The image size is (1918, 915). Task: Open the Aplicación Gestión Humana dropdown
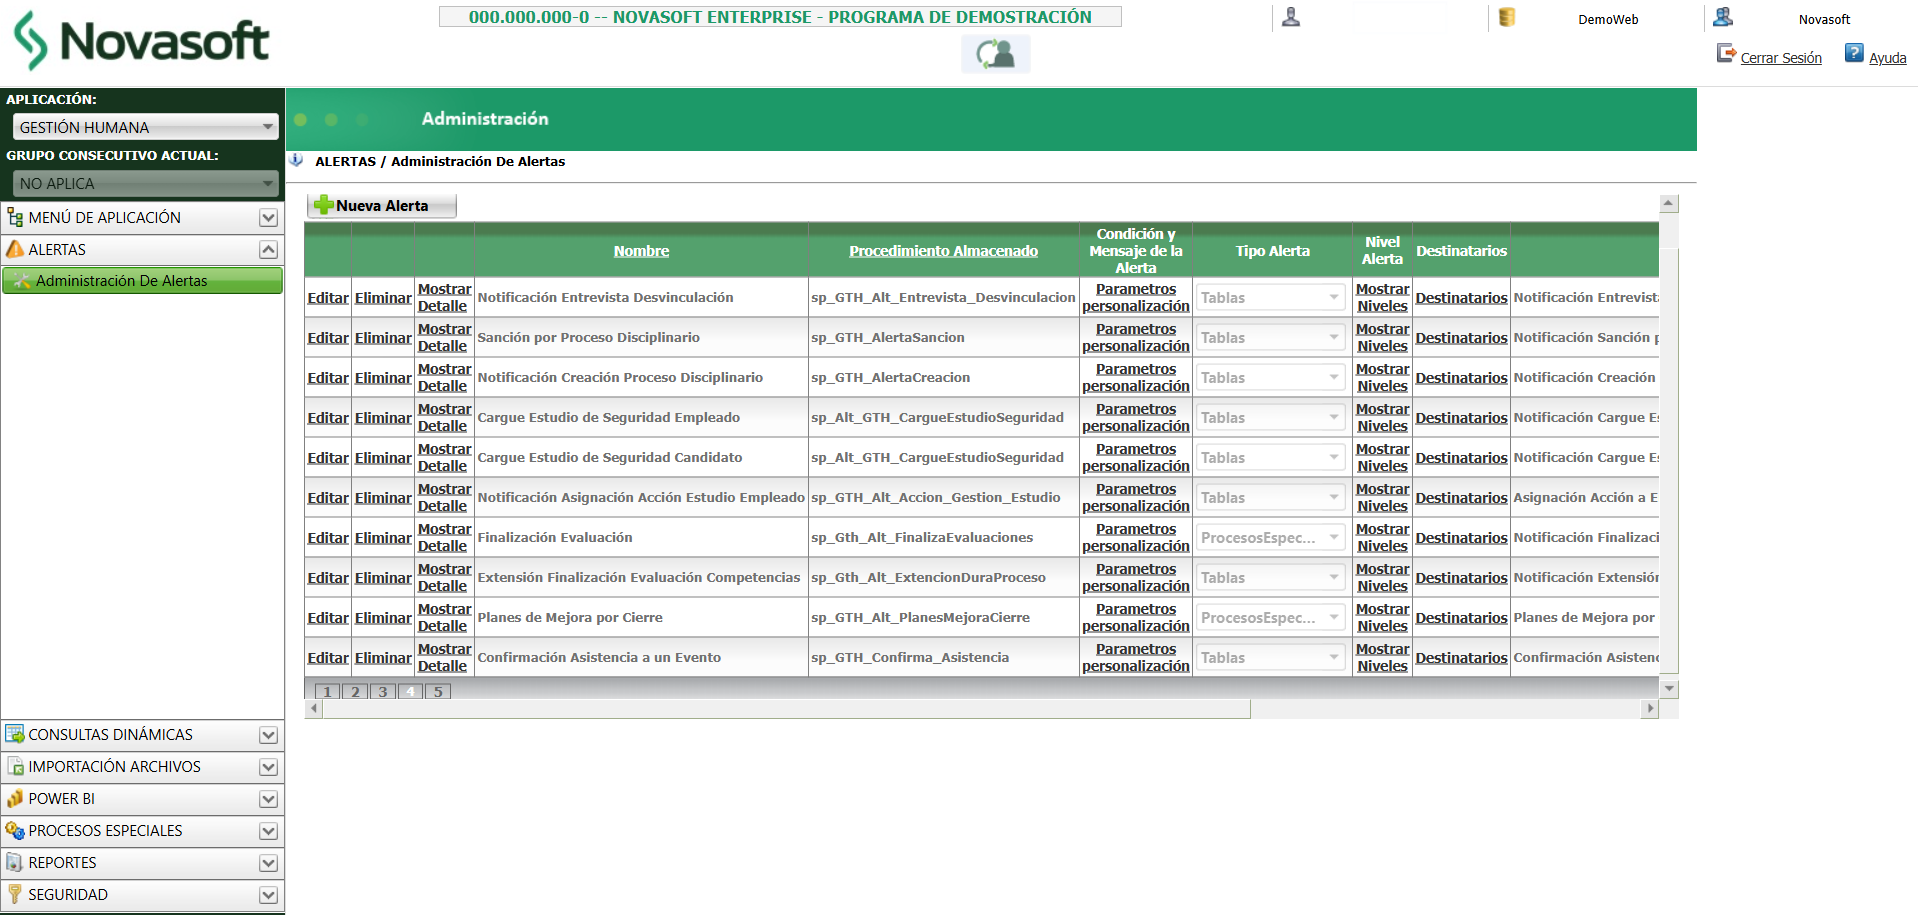[x=145, y=127]
